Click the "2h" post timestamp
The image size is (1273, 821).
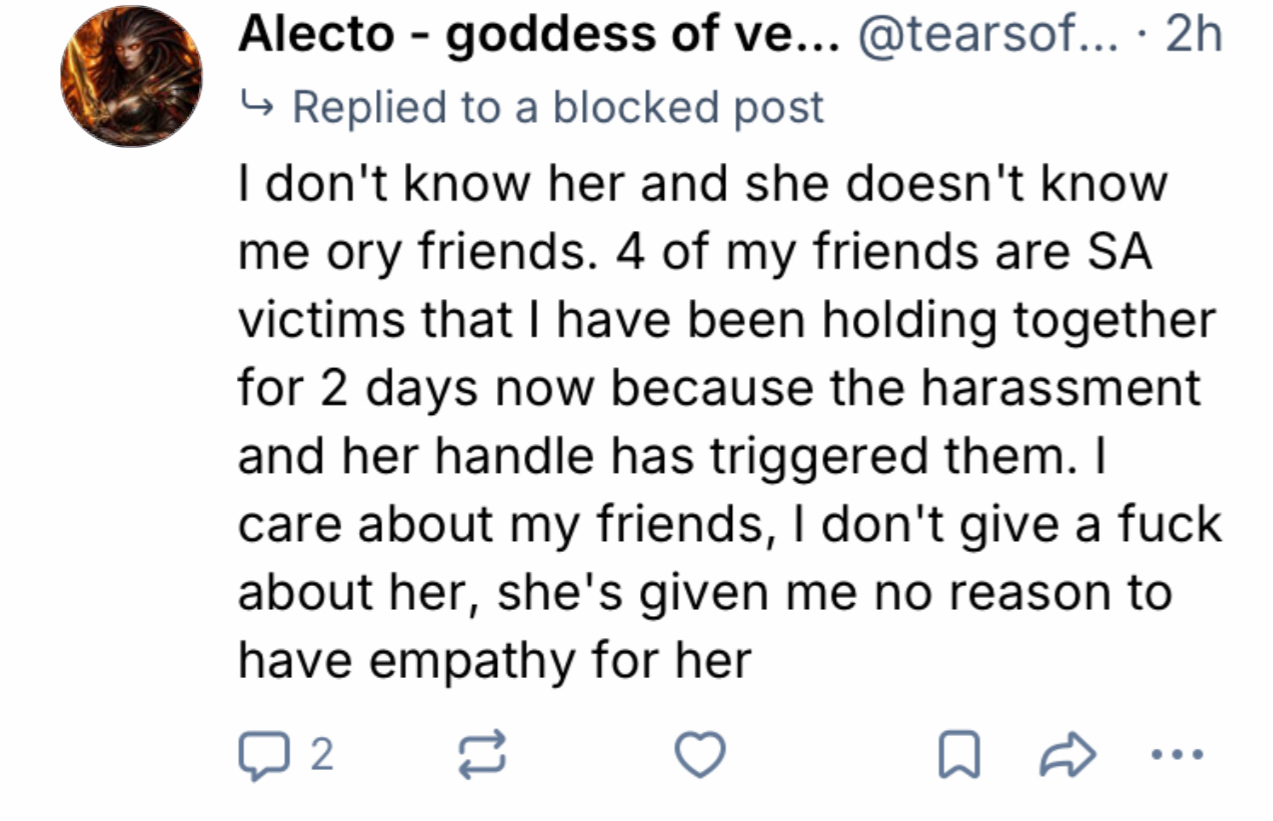pos(1194,37)
